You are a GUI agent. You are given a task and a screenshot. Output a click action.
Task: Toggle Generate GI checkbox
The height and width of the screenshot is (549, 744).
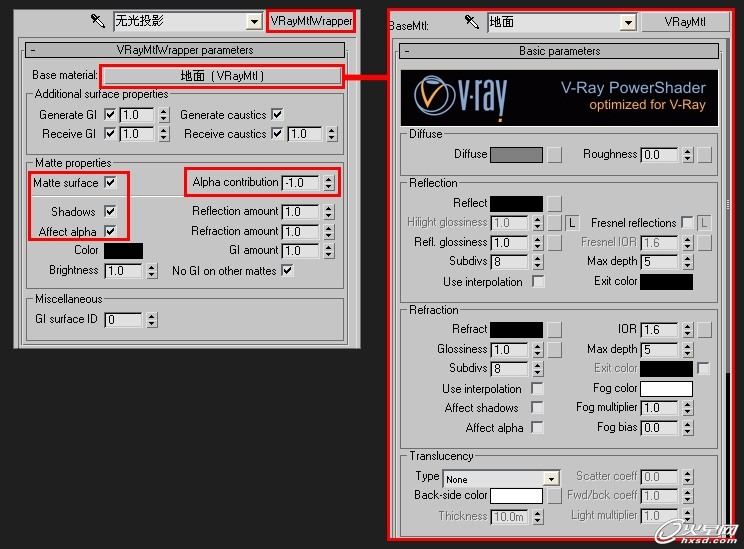click(110, 114)
